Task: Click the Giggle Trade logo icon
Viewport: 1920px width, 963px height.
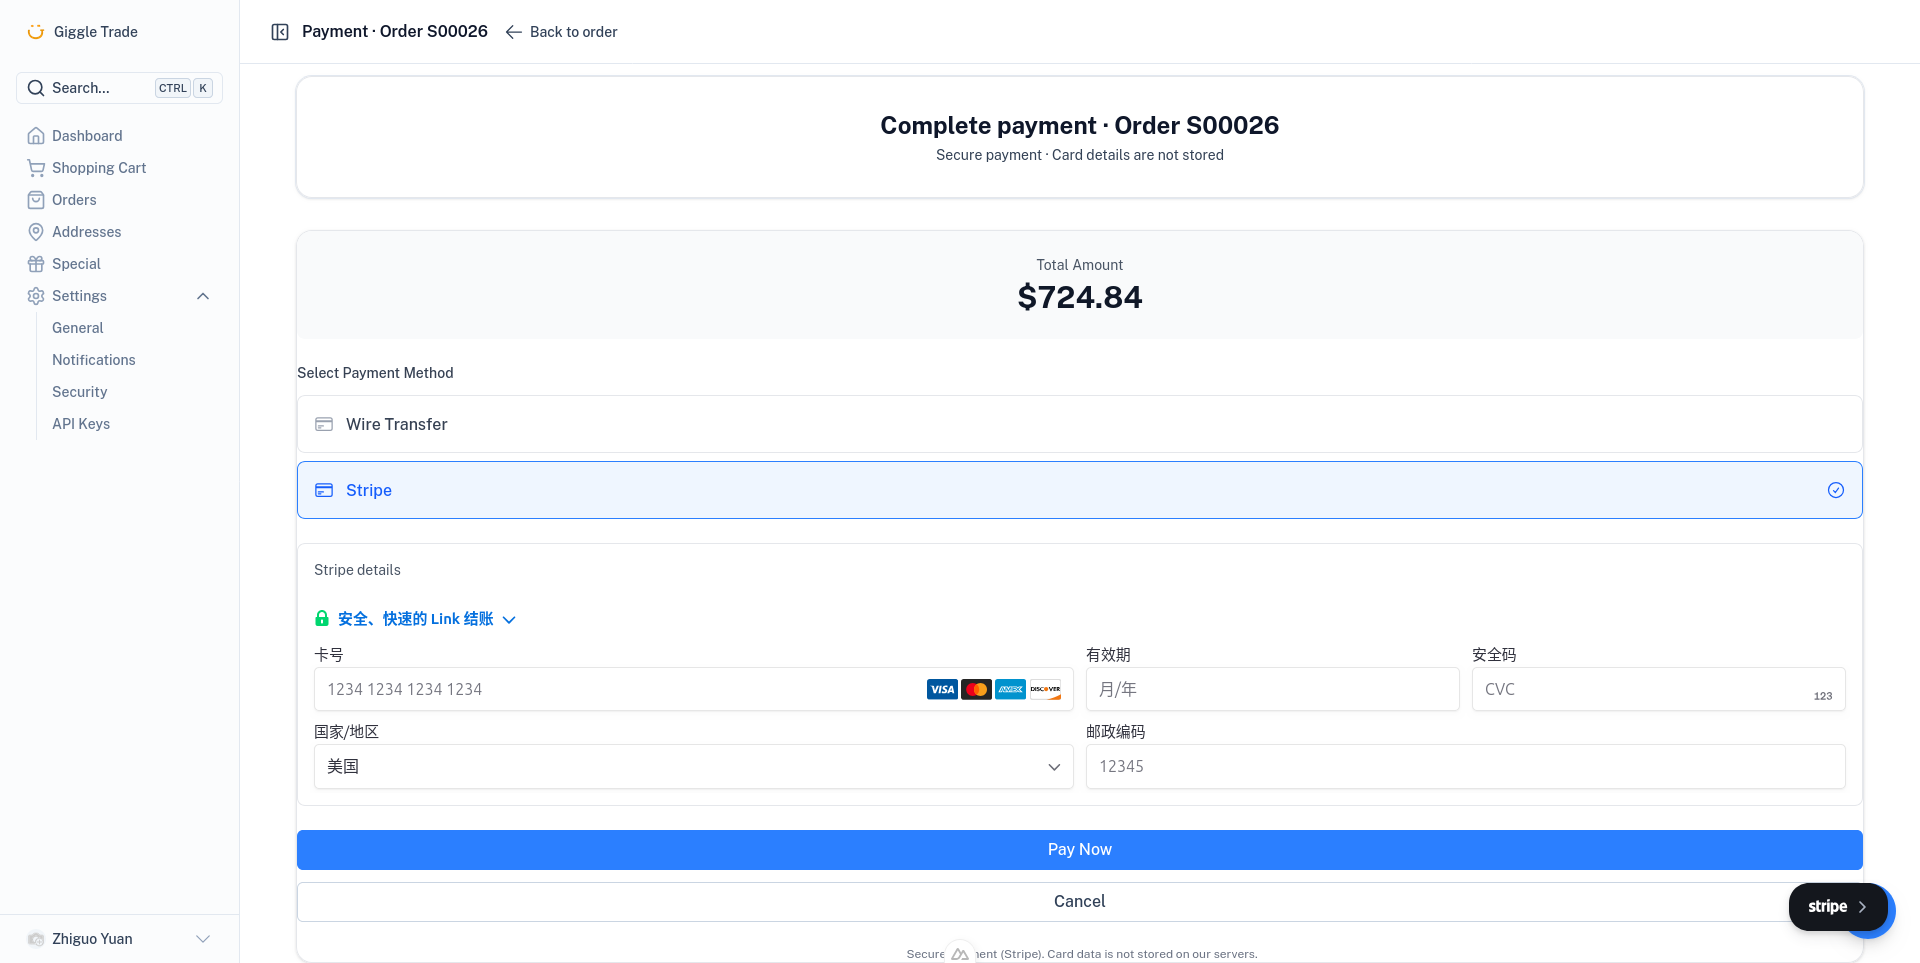Action: (36, 31)
